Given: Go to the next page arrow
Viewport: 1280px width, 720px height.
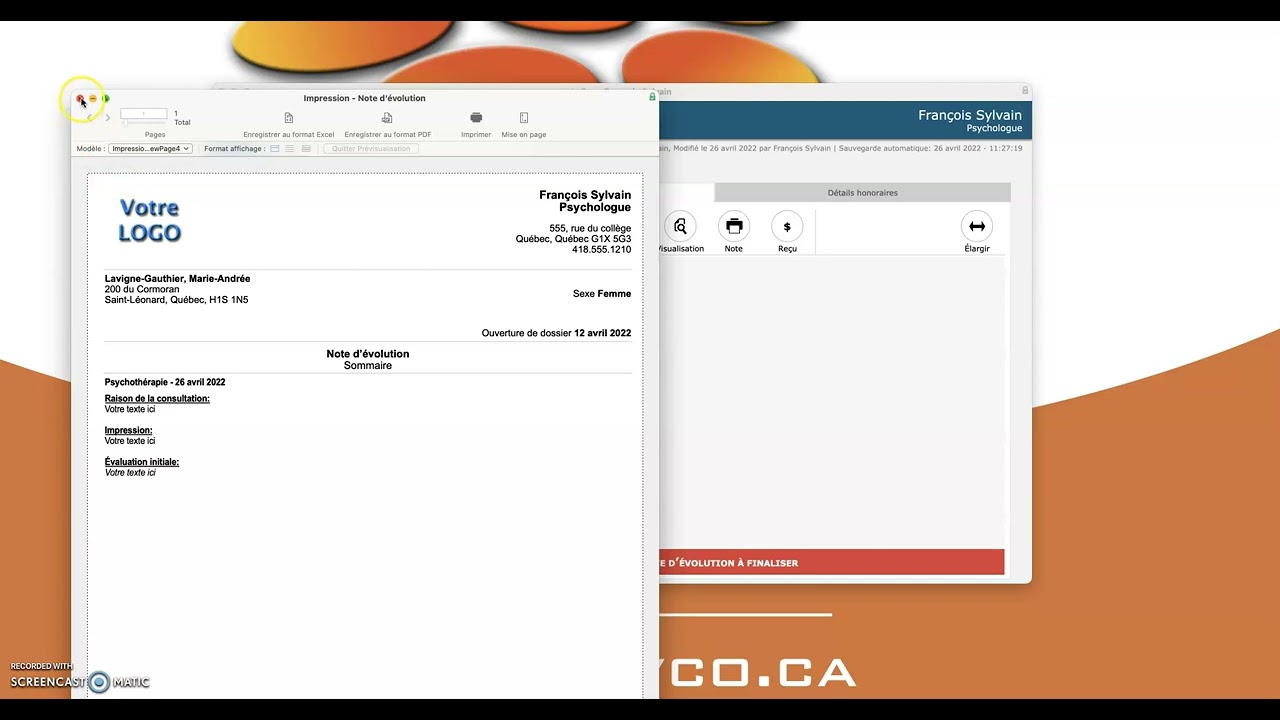Looking at the screenshot, I should click(x=107, y=117).
